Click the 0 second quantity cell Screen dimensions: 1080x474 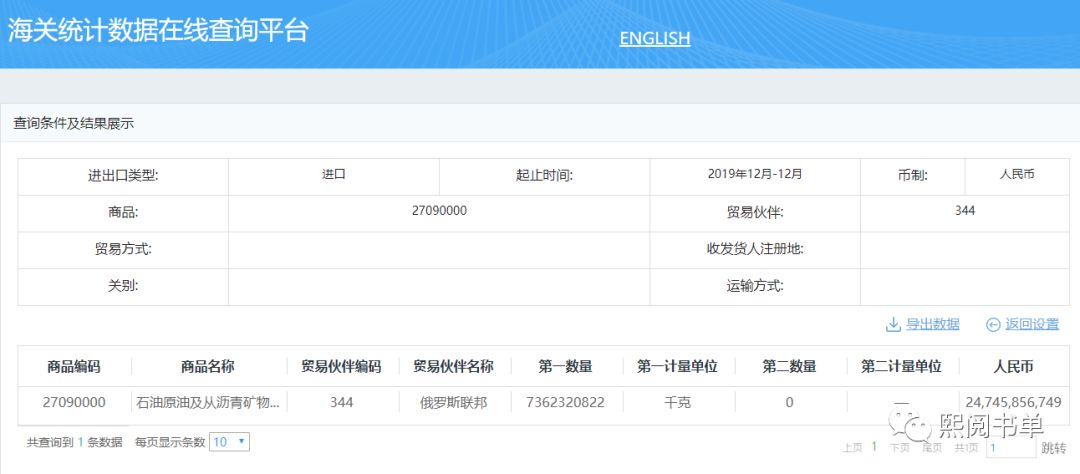pyautogui.click(x=789, y=402)
